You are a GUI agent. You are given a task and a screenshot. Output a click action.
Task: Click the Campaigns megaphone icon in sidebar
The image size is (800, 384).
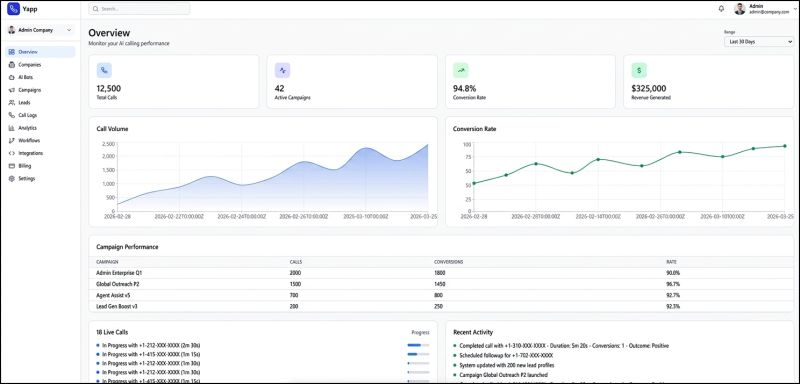[x=12, y=90]
